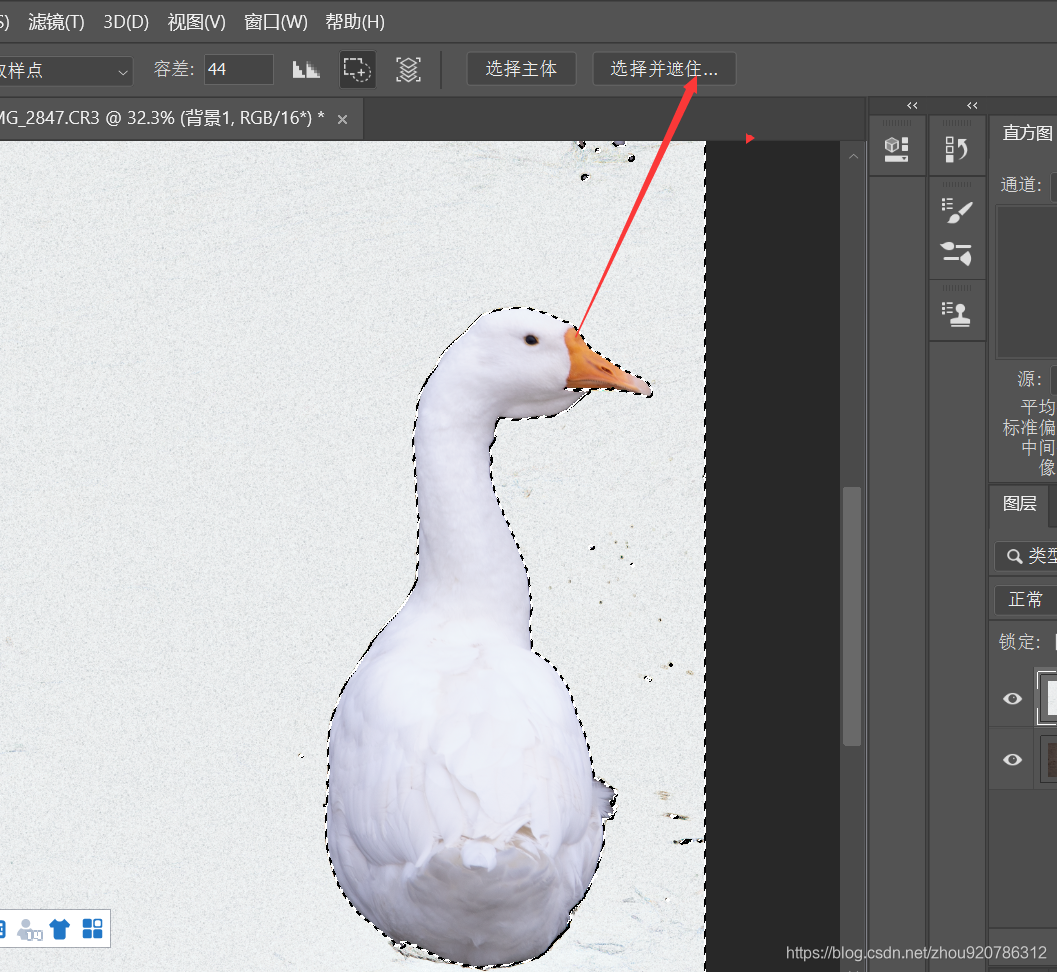
Task: Click the blue grid icon in floating toolbar
Action: point(92,928)
